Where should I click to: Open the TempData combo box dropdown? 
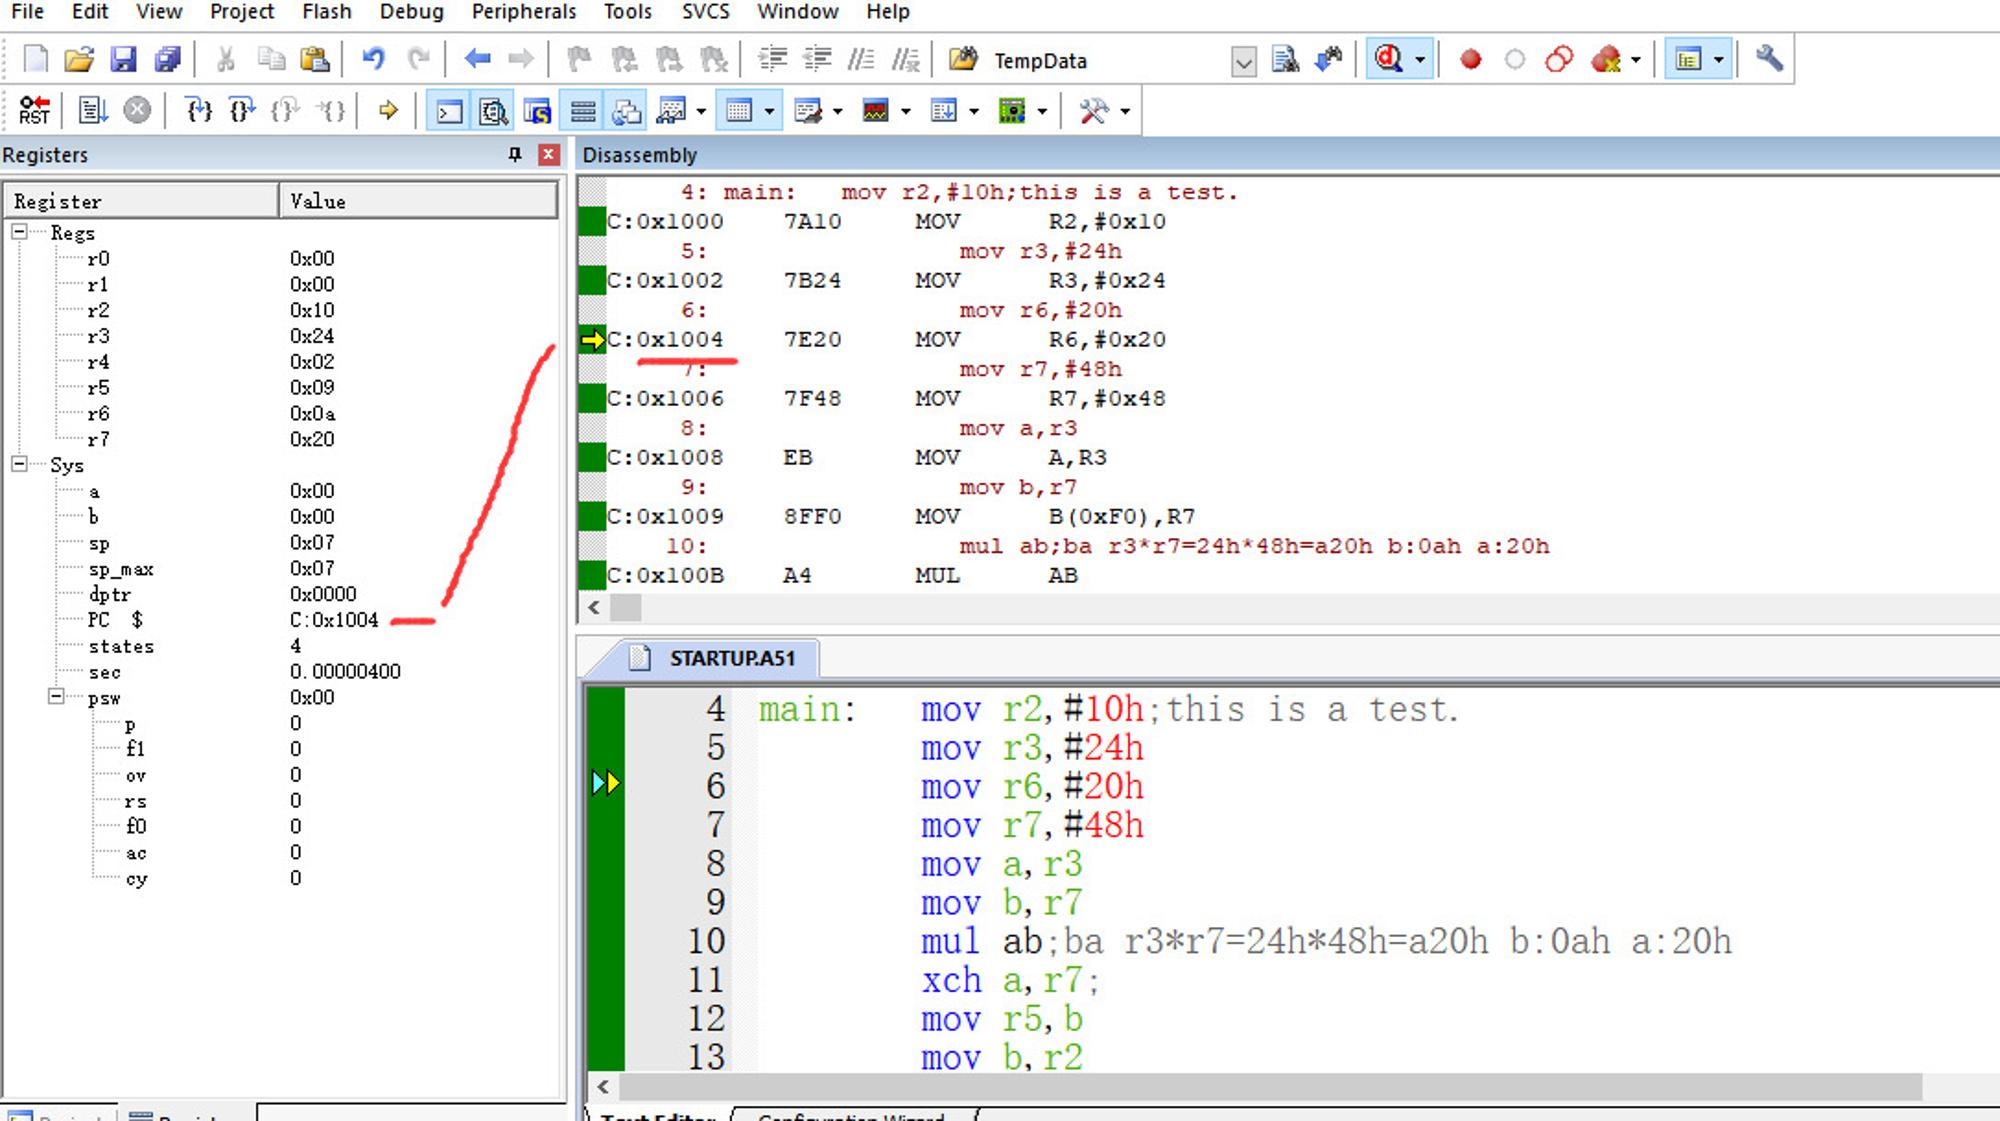[1243, 62]
